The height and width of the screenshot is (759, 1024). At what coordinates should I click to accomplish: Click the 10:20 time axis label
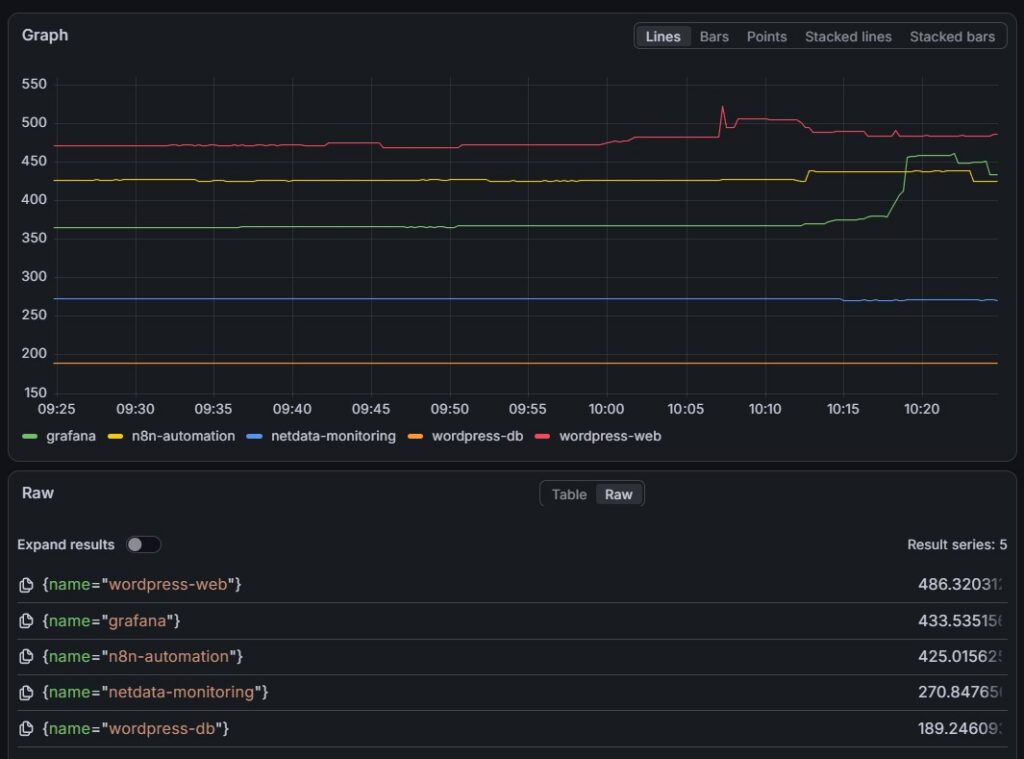(x=921, y=409)
